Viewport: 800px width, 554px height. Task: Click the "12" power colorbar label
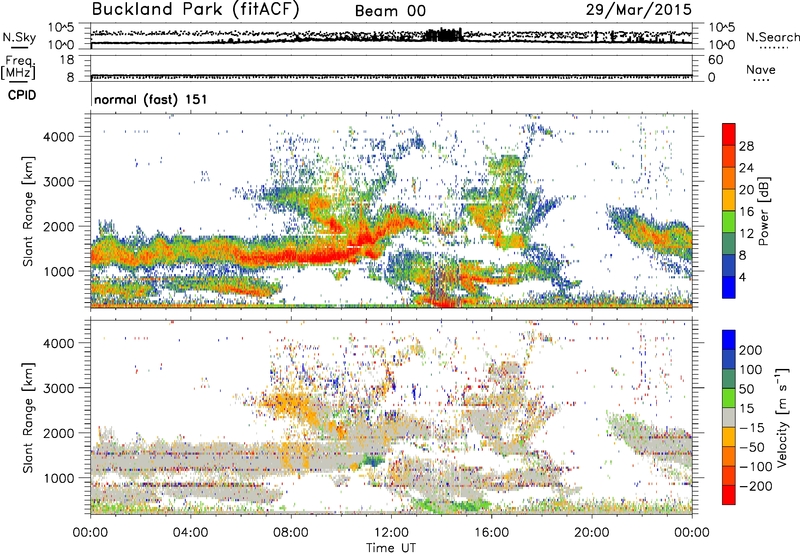point(746,234)
